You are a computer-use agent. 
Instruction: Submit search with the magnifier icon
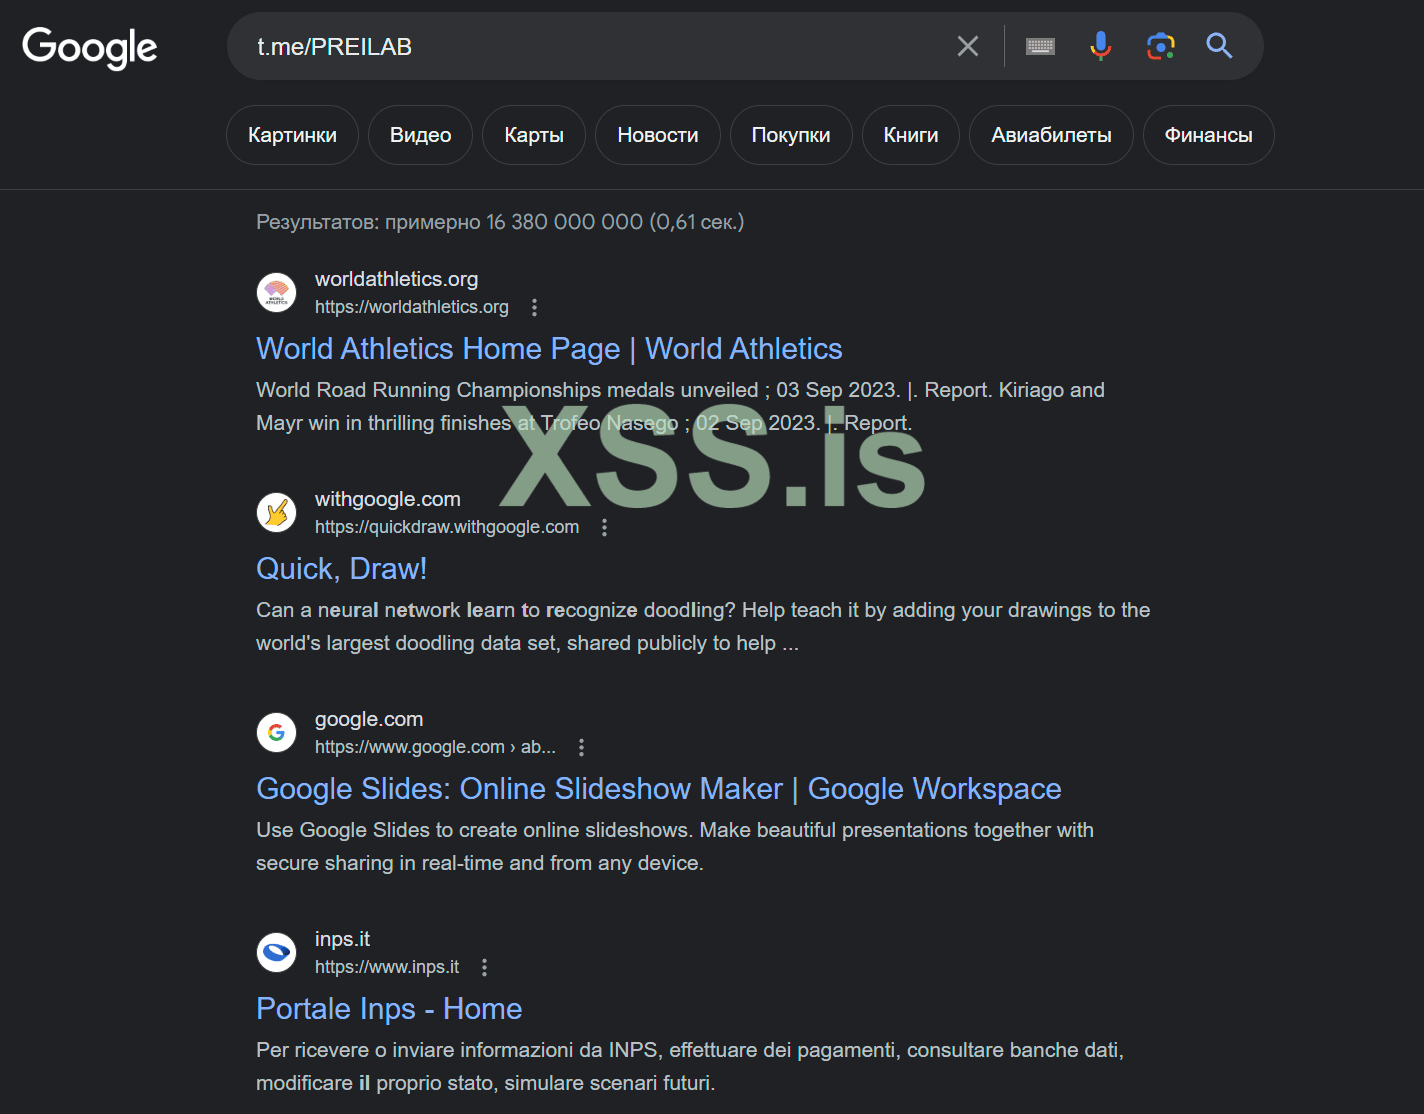[1219, 46]
